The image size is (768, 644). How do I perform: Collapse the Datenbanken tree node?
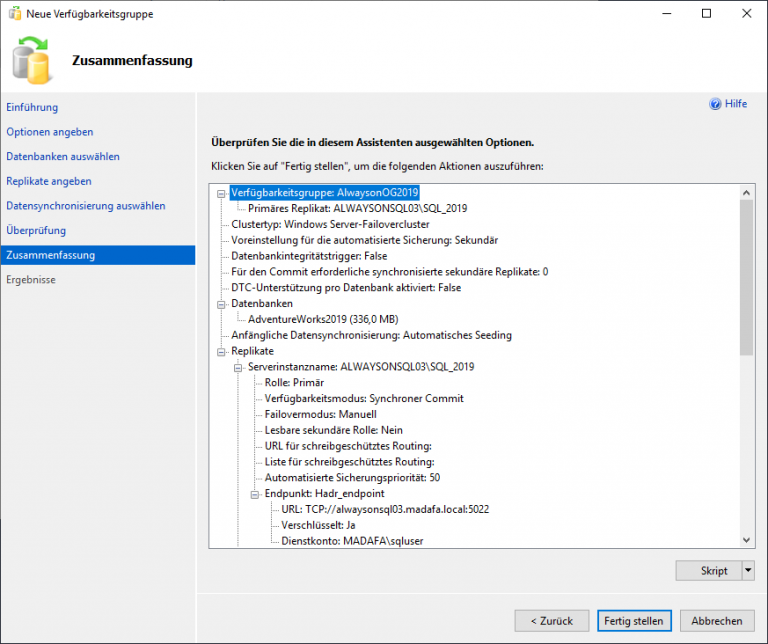[x=221, y=305]
